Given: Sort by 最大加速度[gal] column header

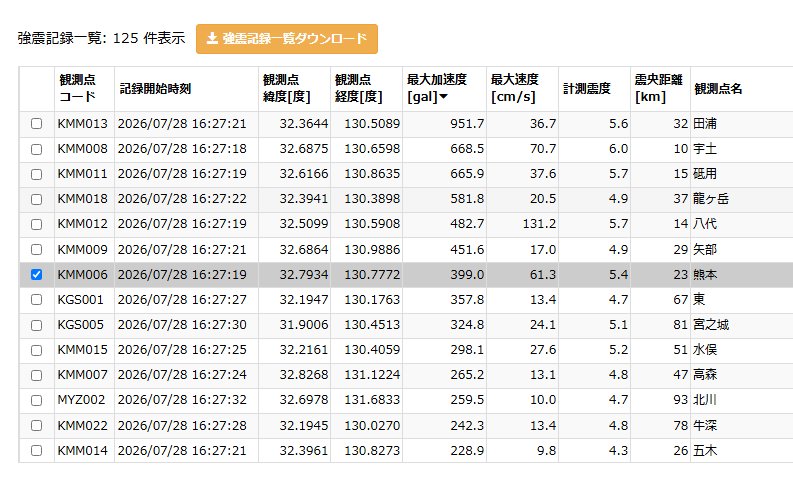Looking at the screenshot, I should (444, 88).
